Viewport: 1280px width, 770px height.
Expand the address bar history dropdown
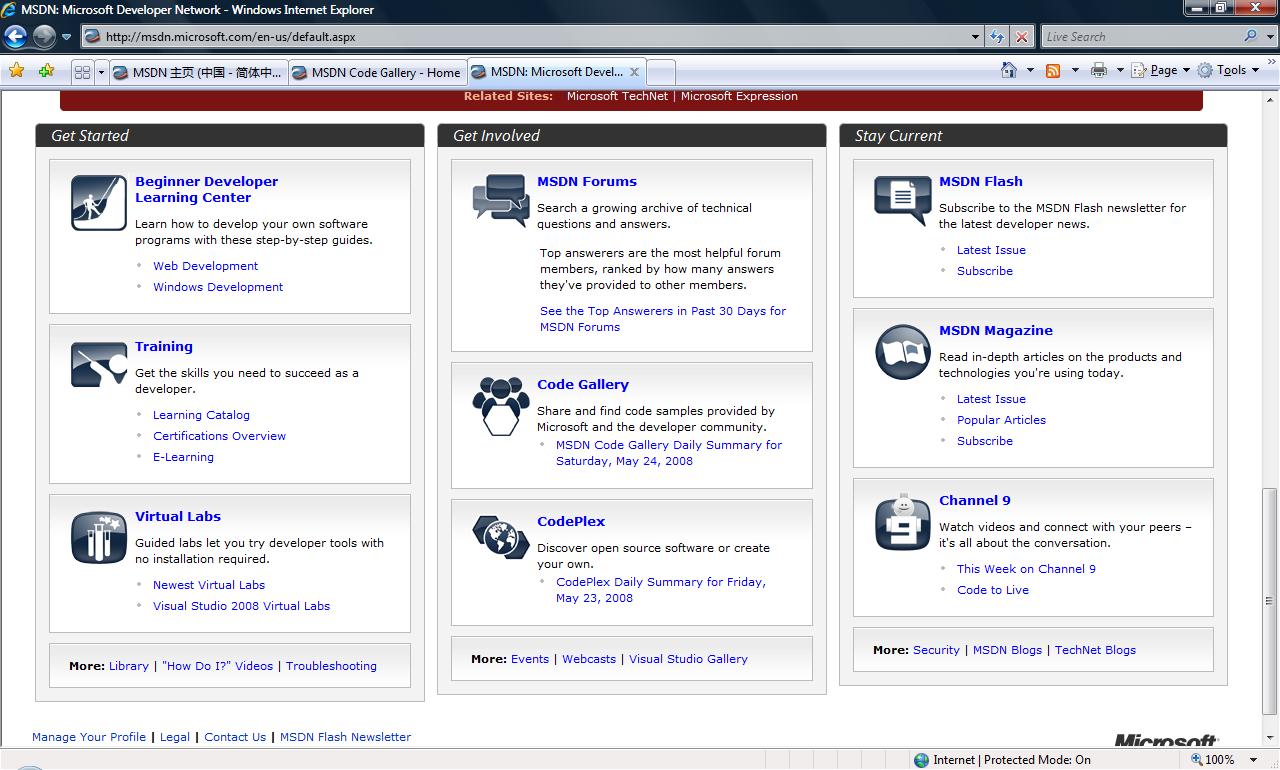[976, 37]
